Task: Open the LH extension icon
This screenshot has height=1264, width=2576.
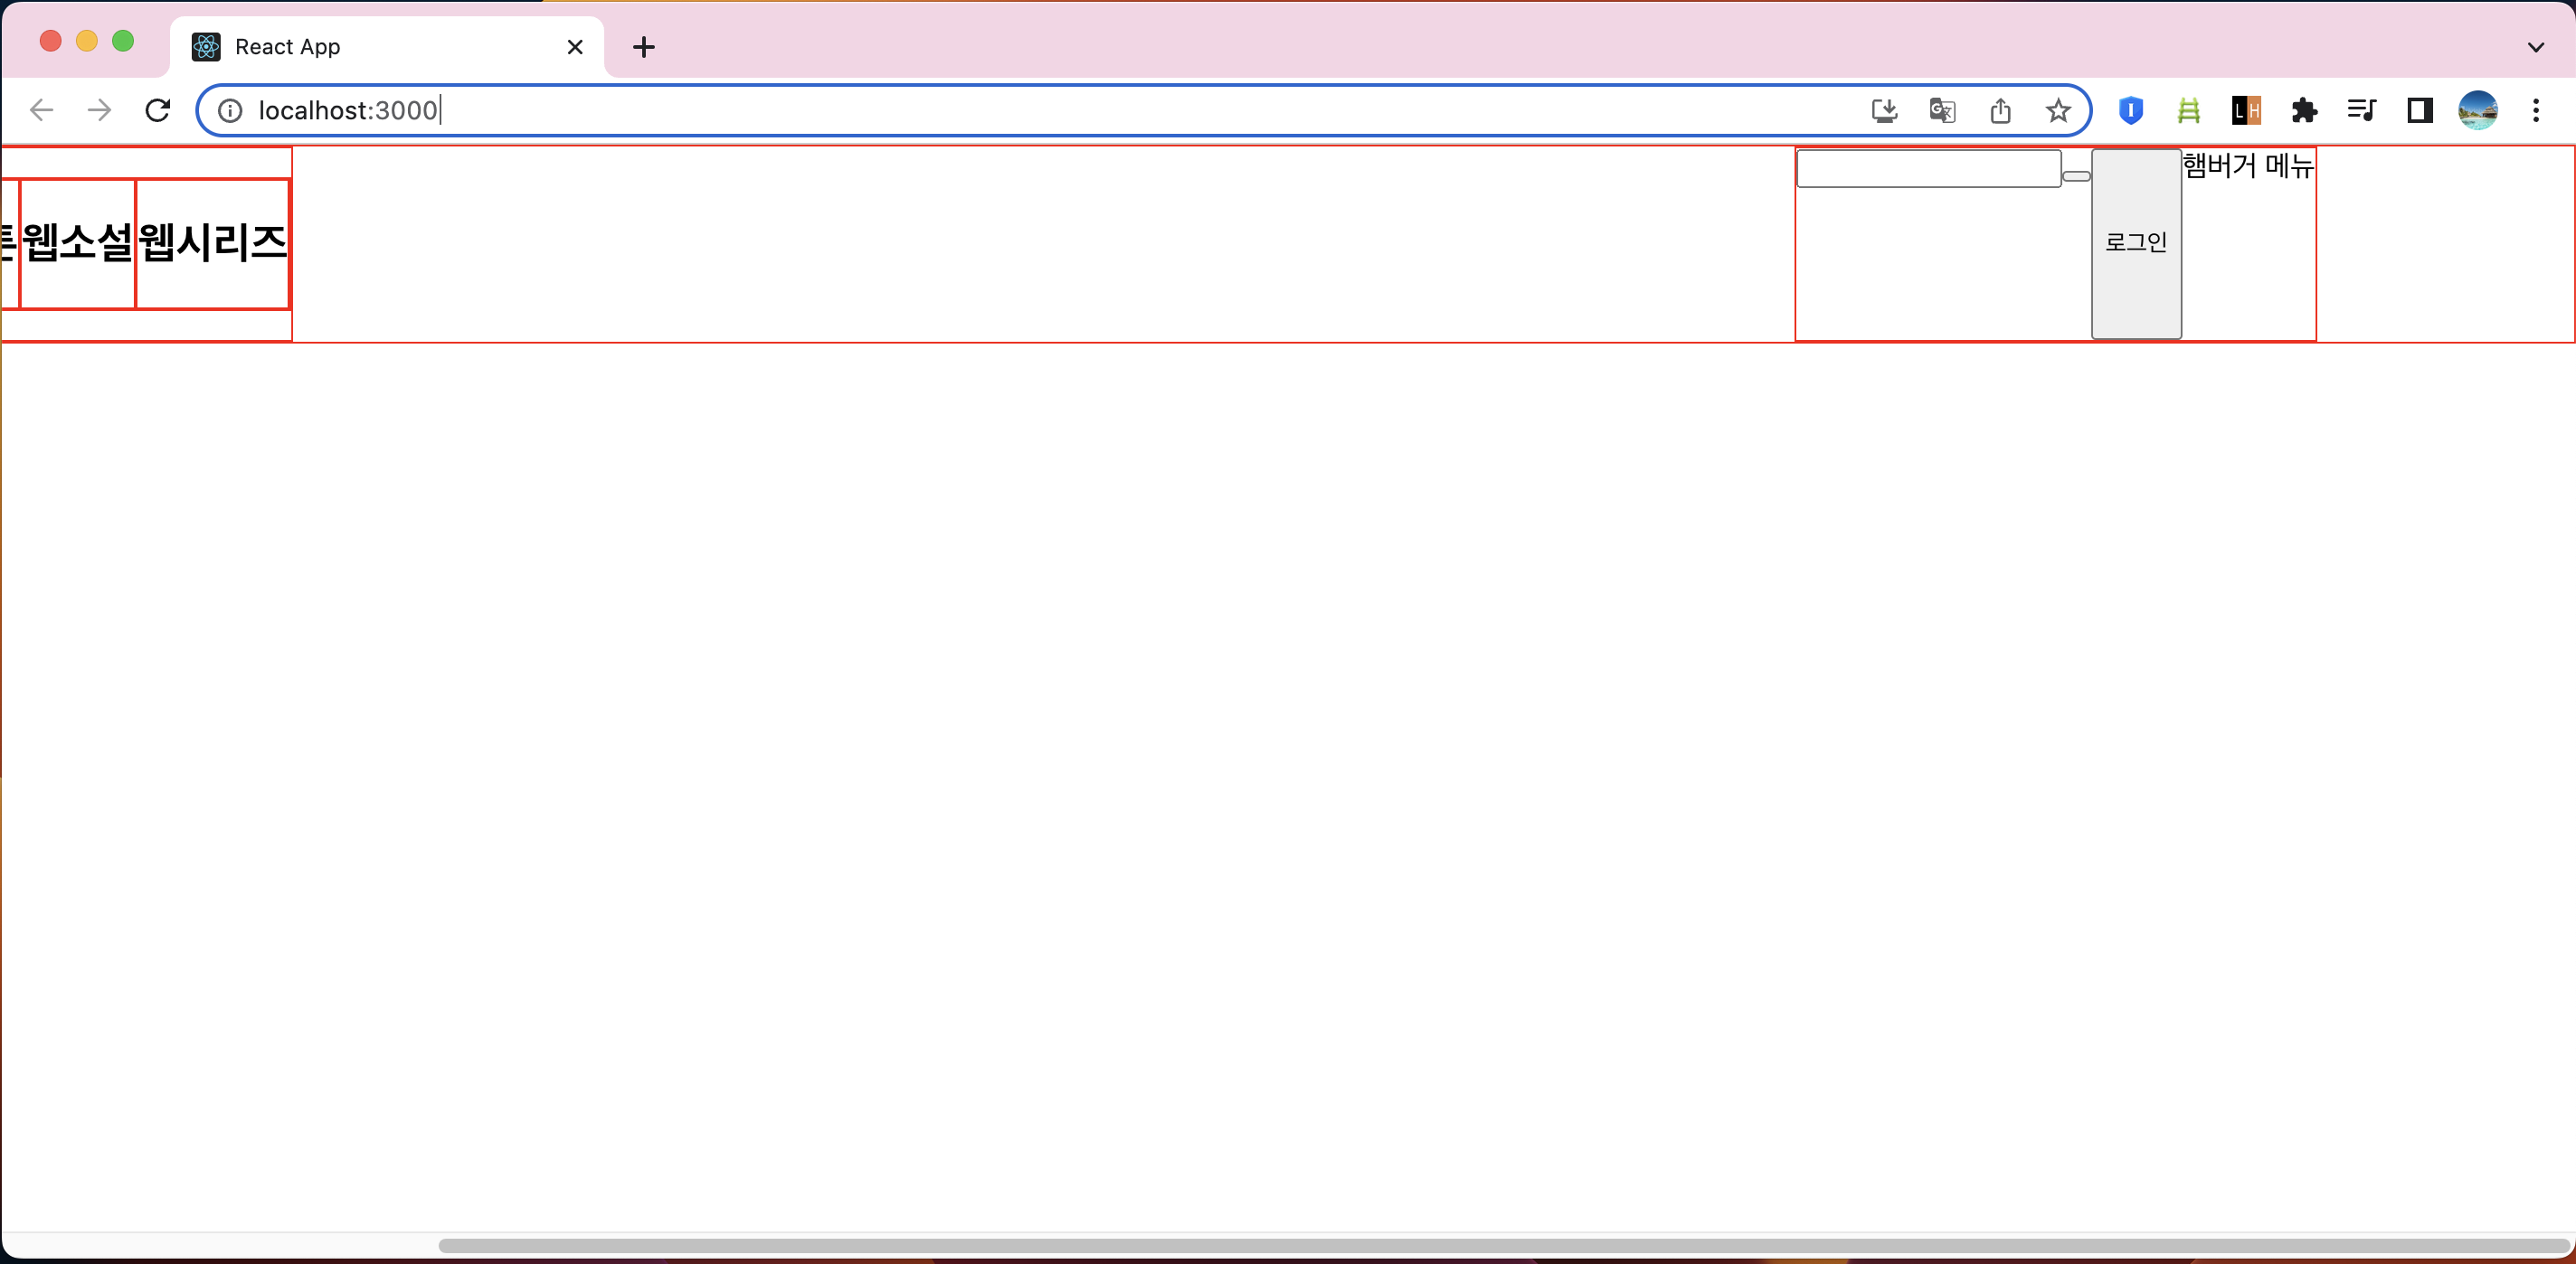Action: coord(2246,110)
